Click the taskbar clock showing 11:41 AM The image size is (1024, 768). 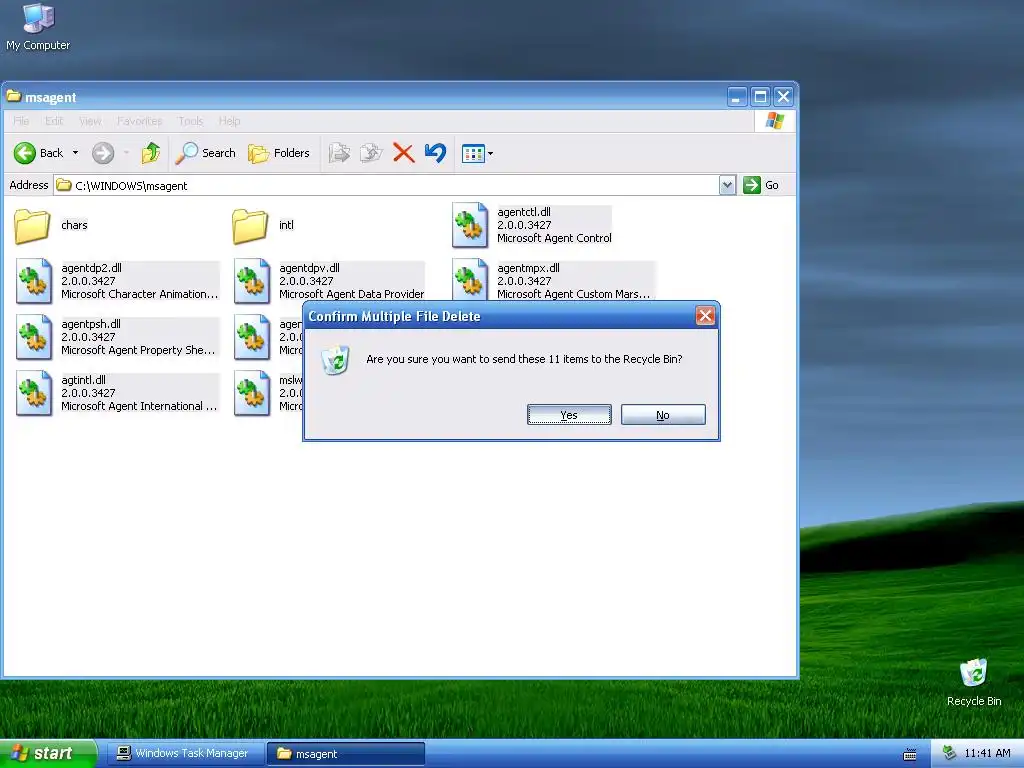[x=987, y=754]
